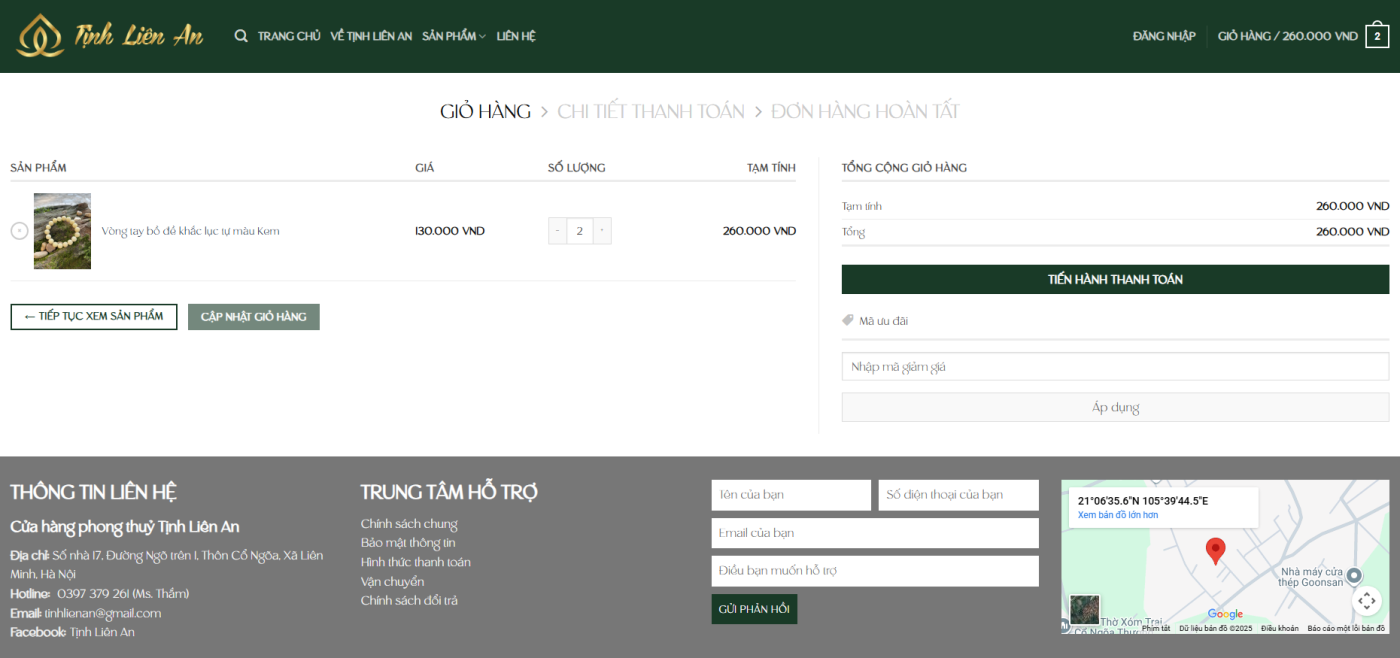This screenshot has height=658, width=1400.
Task: Focus the Nhập mã giảm giá field
Action: click(x=1115, y=367)
